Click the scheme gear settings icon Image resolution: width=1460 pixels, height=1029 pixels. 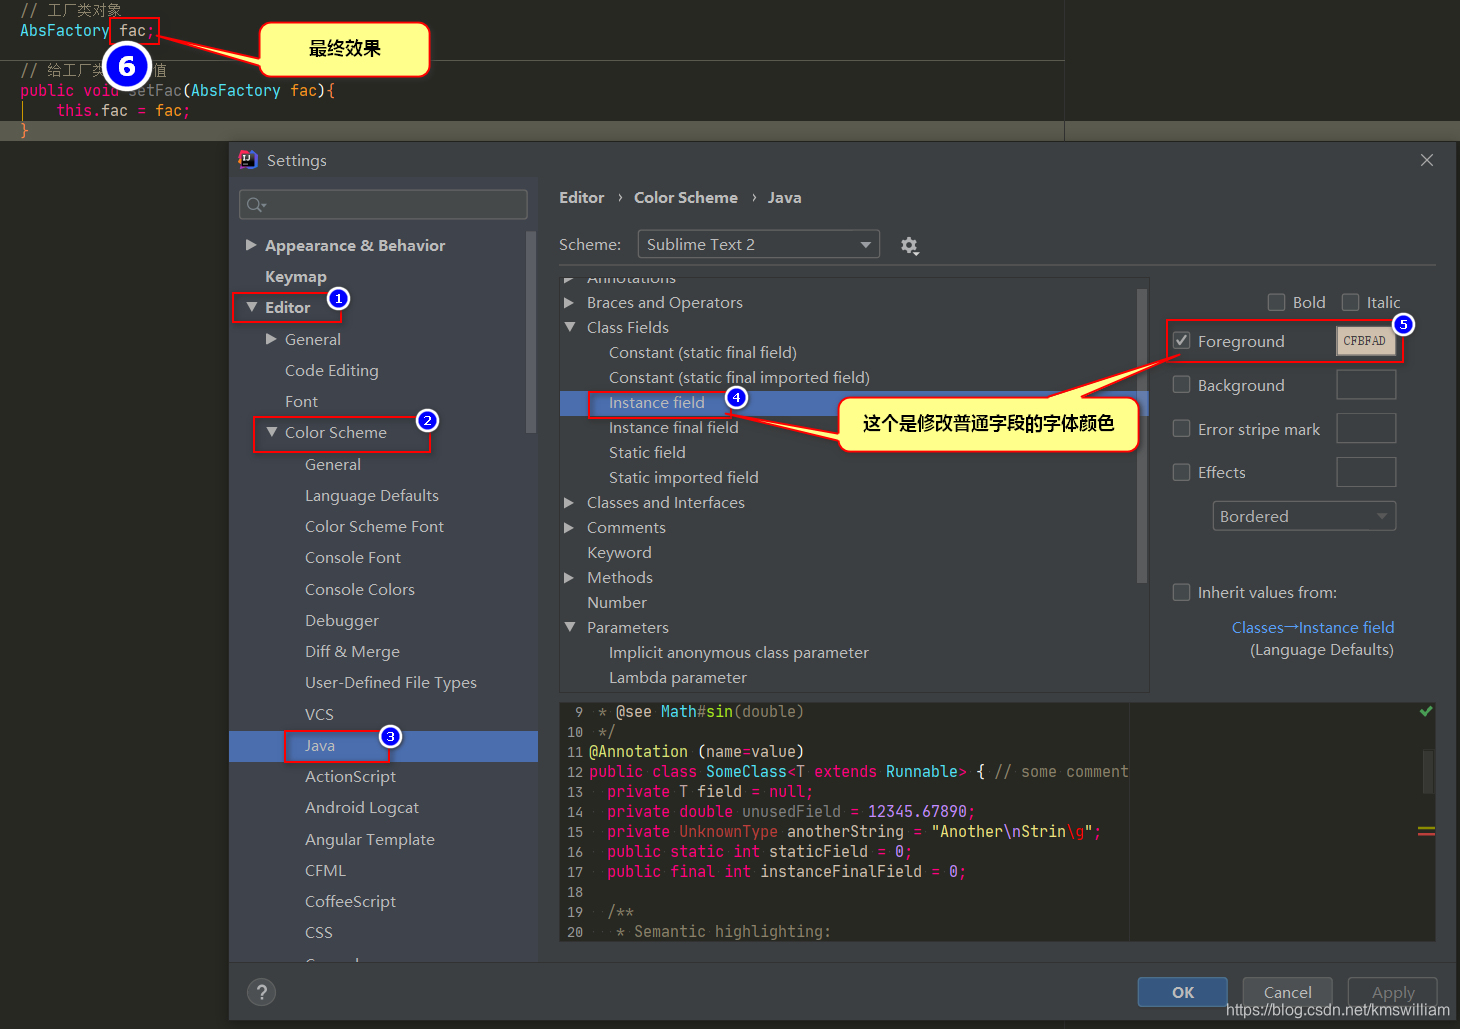[909, 245]
